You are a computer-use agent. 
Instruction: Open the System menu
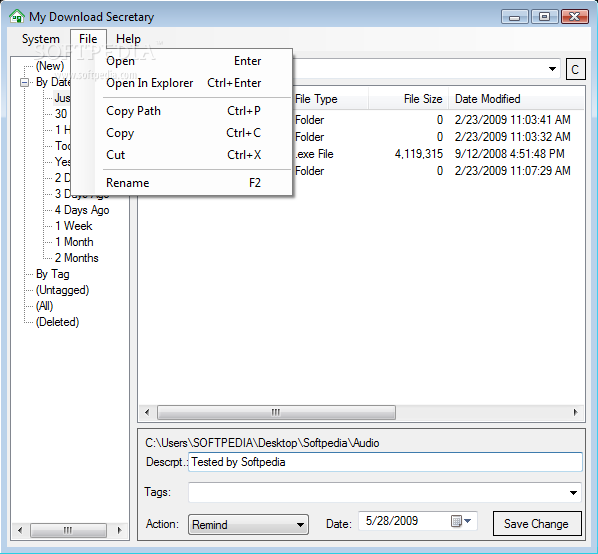[x=41, y=39]
